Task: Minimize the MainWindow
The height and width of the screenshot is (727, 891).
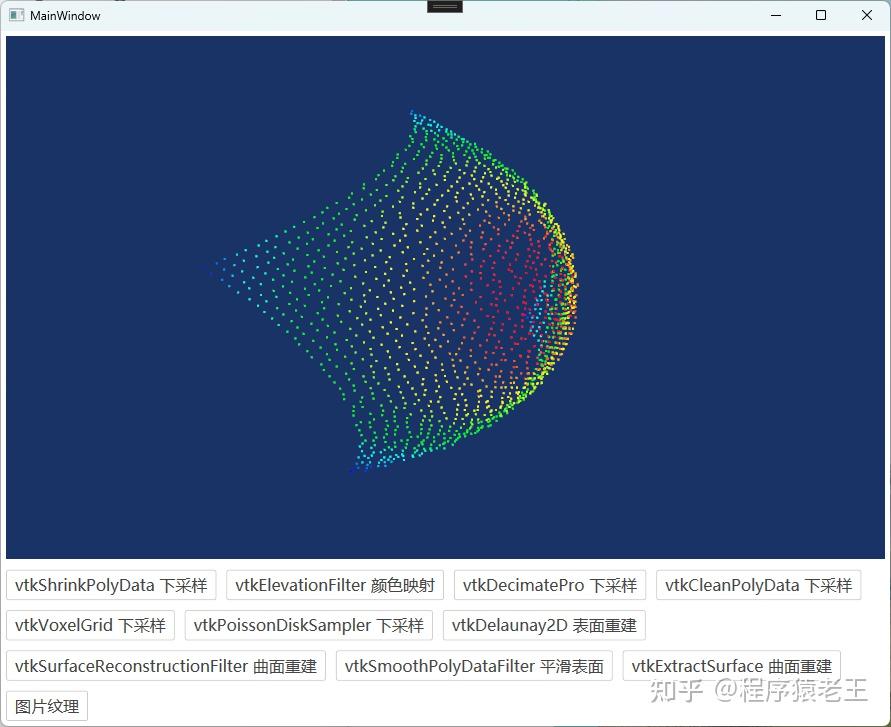Action: click(x=775, y=15)
